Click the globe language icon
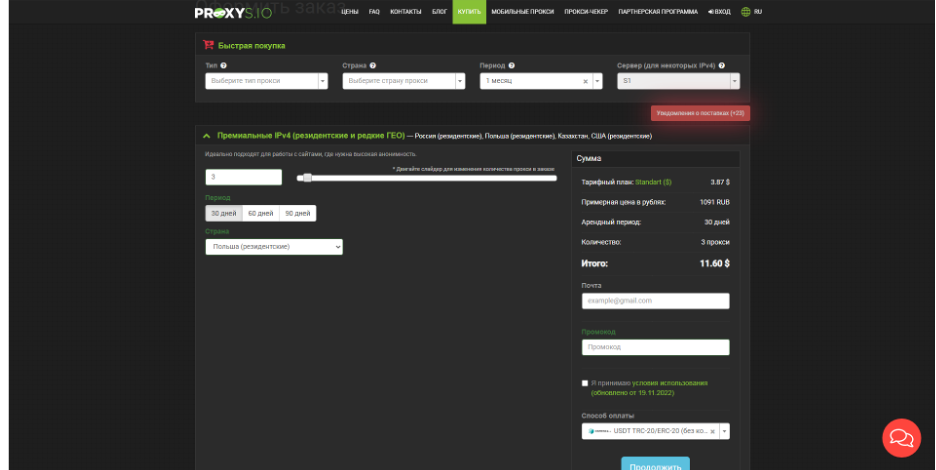The height and width of the screenshot is (470, 936). point(746,11)
